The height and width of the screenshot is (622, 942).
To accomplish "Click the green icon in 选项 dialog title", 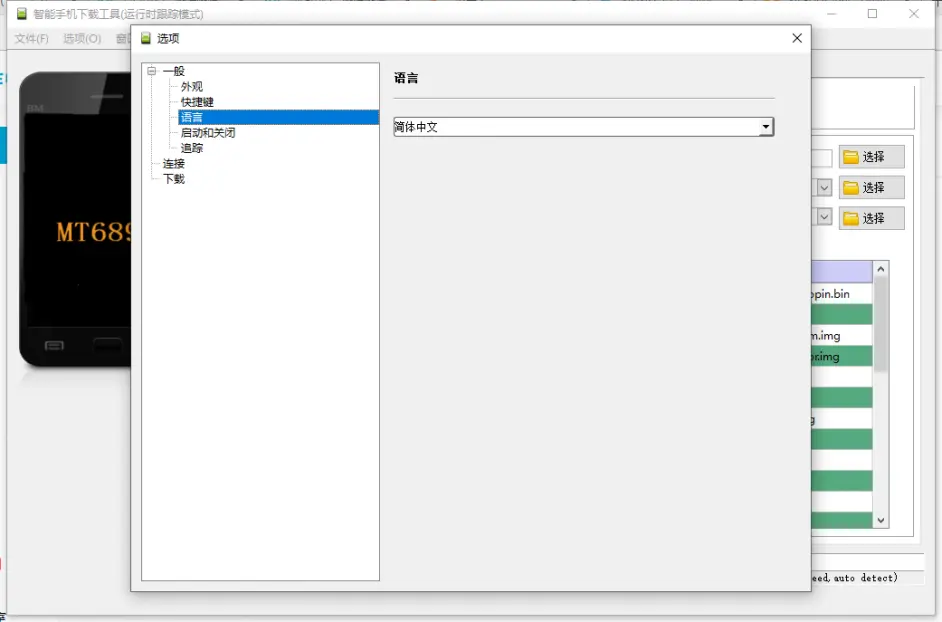I will coord(146,38).
